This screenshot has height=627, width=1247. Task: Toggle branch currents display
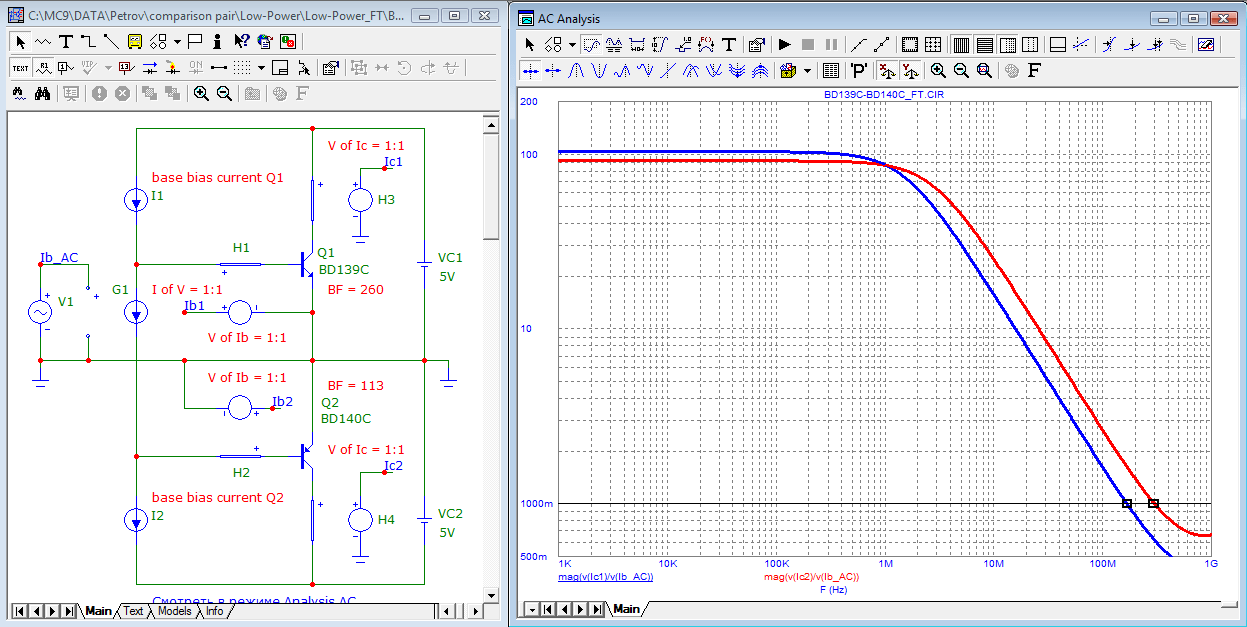(149, 67)
